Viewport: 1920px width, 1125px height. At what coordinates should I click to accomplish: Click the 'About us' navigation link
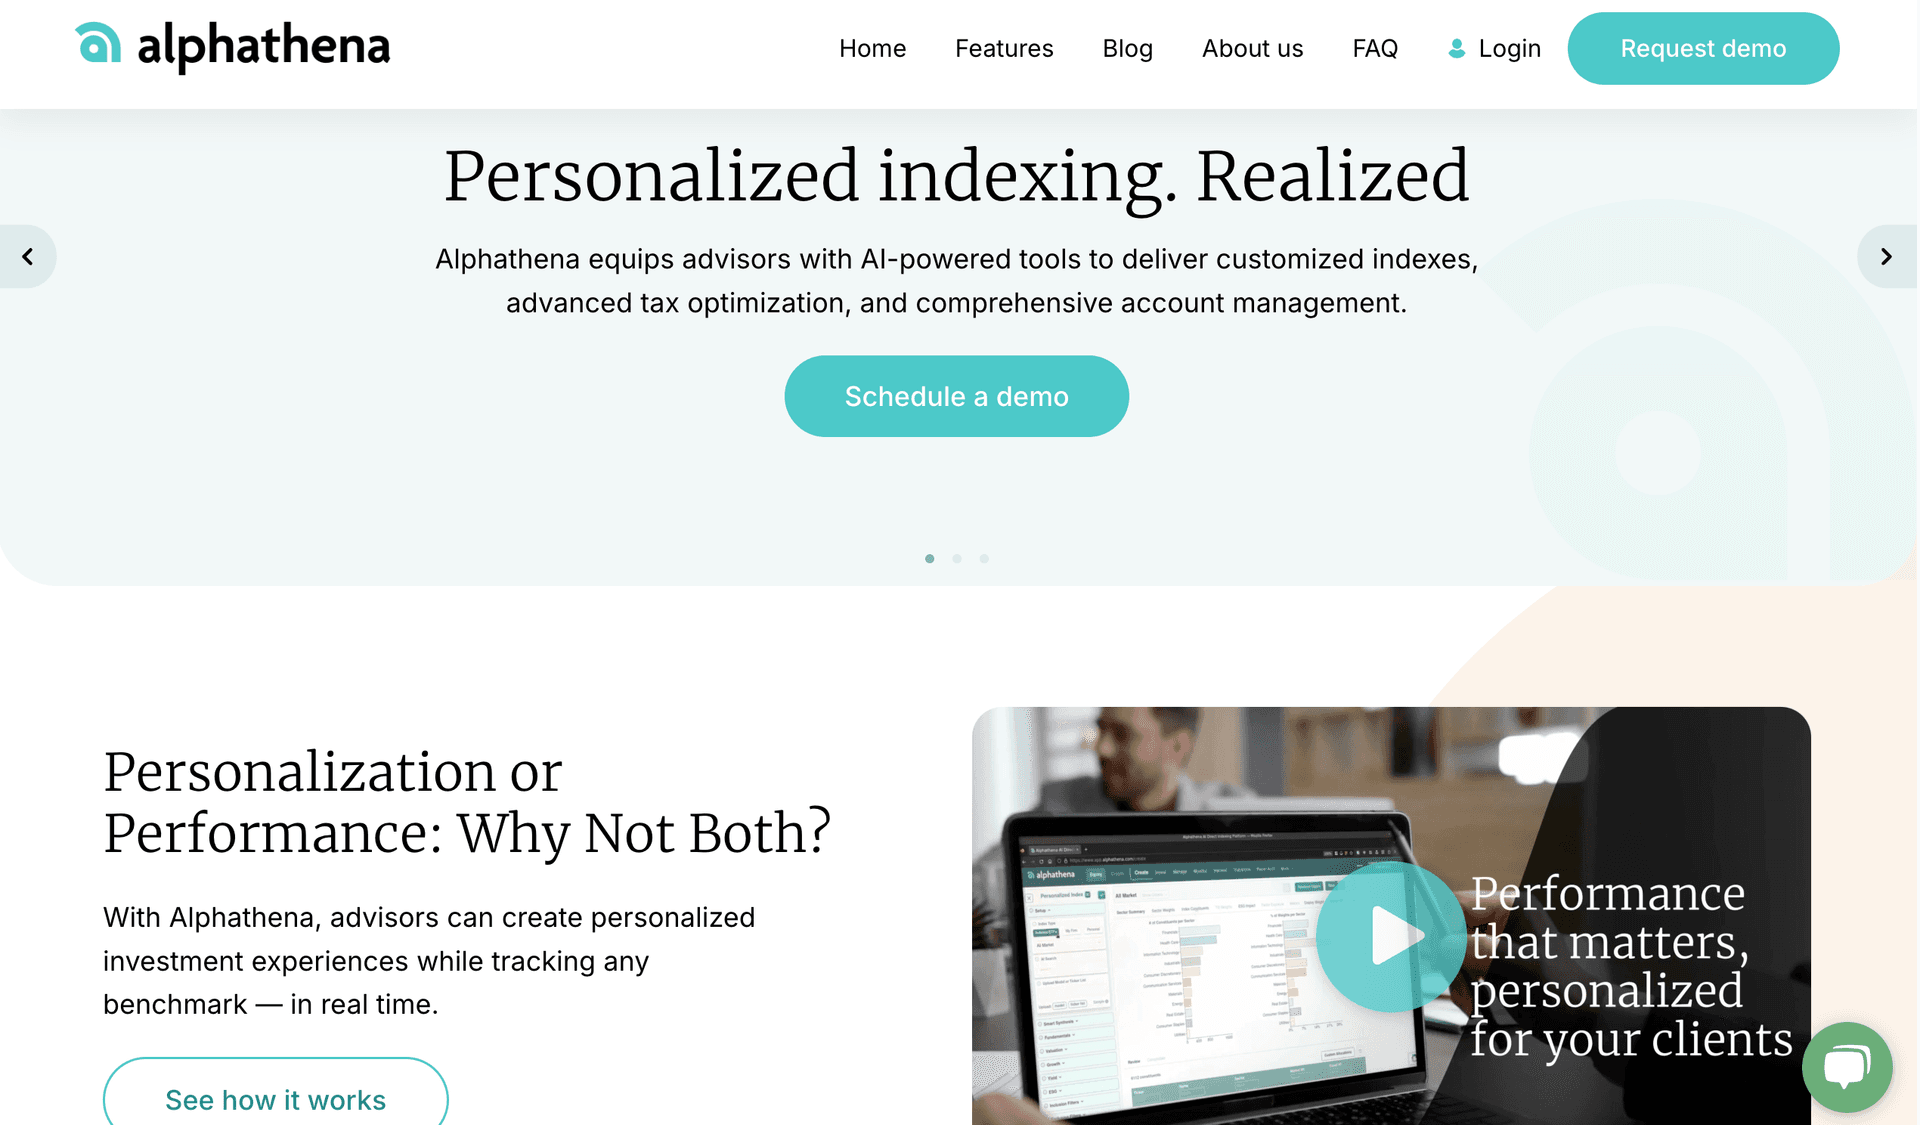[x=1251, y=48]
